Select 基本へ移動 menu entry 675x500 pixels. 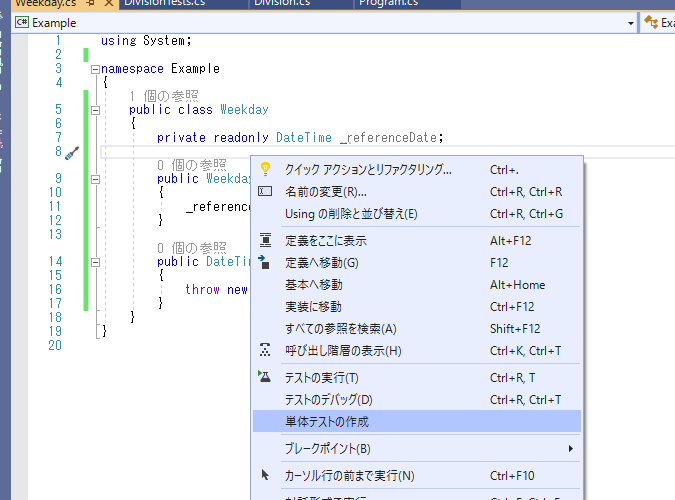[417, 285]
